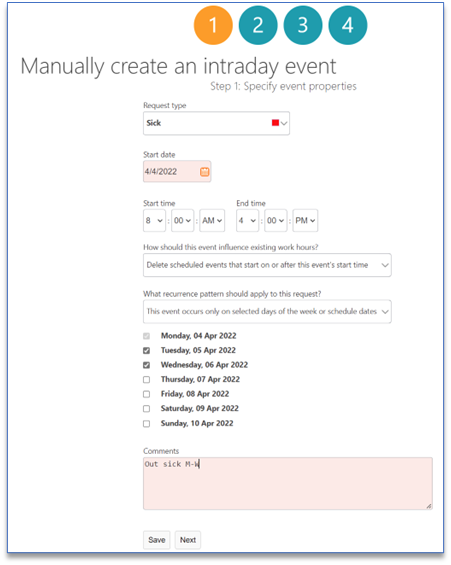Expand the work hours influence dropdown
The width and height of the screenshot is (451, 565).
(x=267, y=265)
